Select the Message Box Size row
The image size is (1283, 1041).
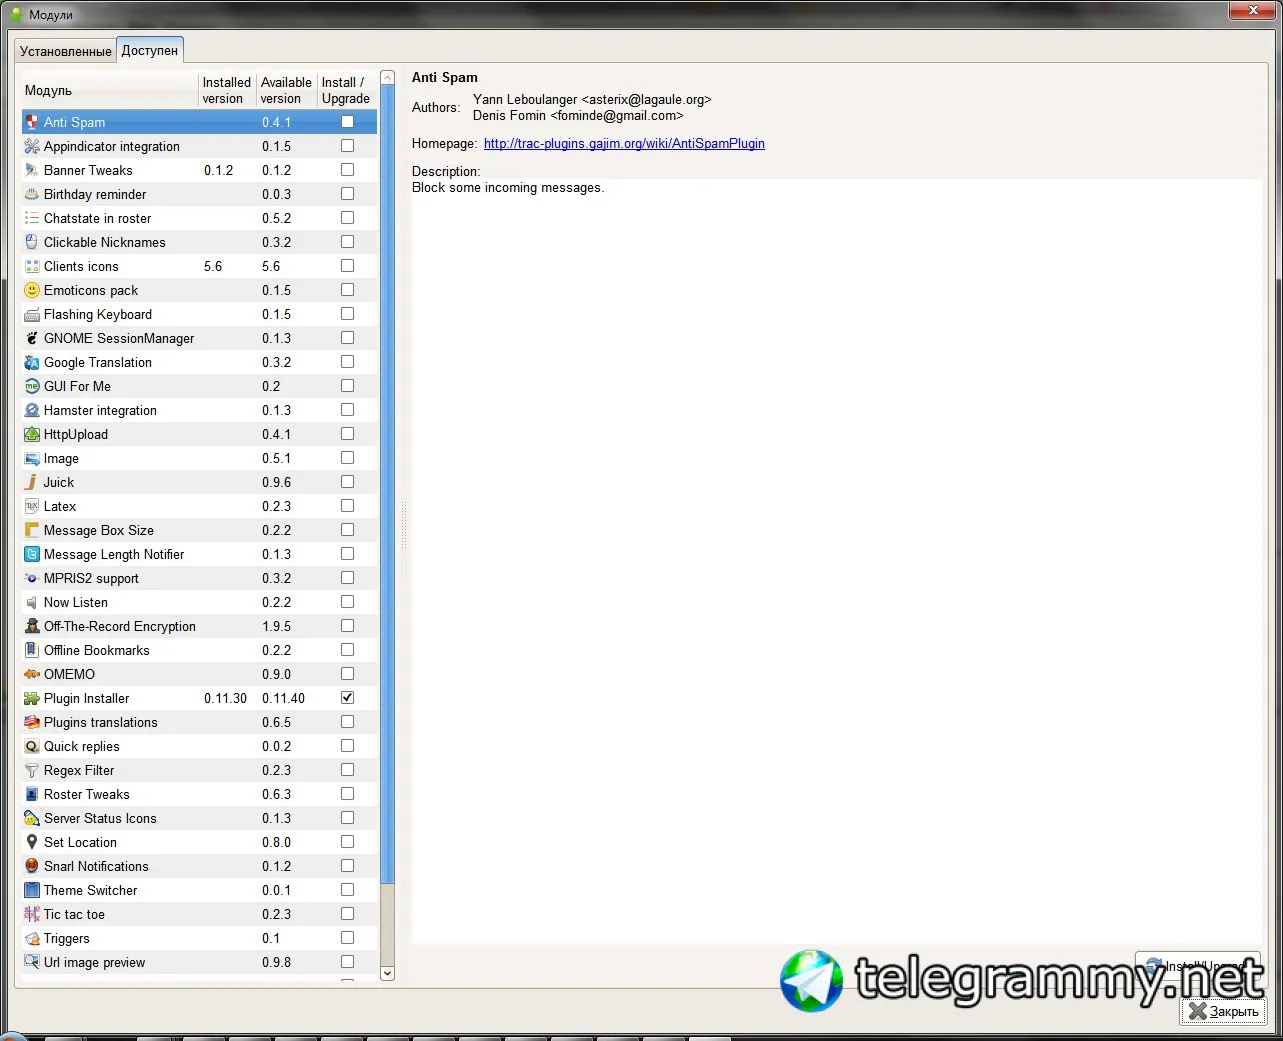[199, 530]
